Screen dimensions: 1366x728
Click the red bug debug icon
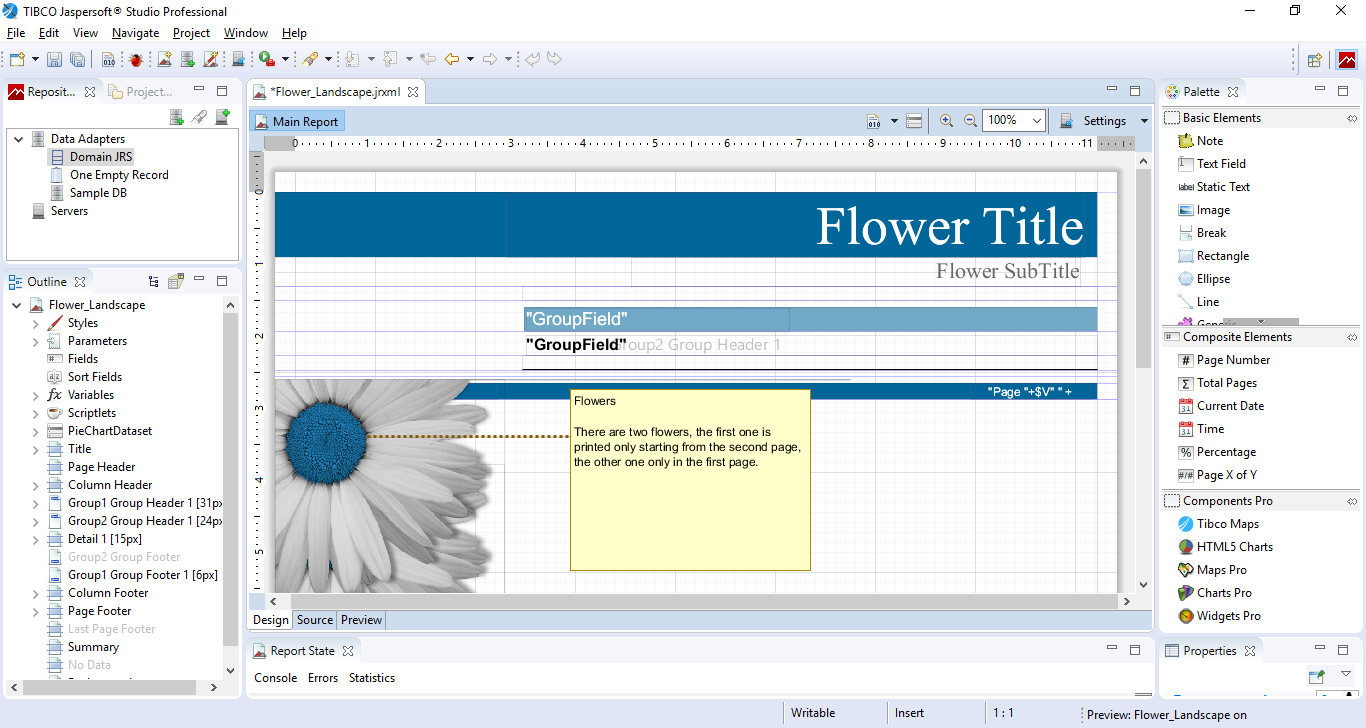point(135,60)
